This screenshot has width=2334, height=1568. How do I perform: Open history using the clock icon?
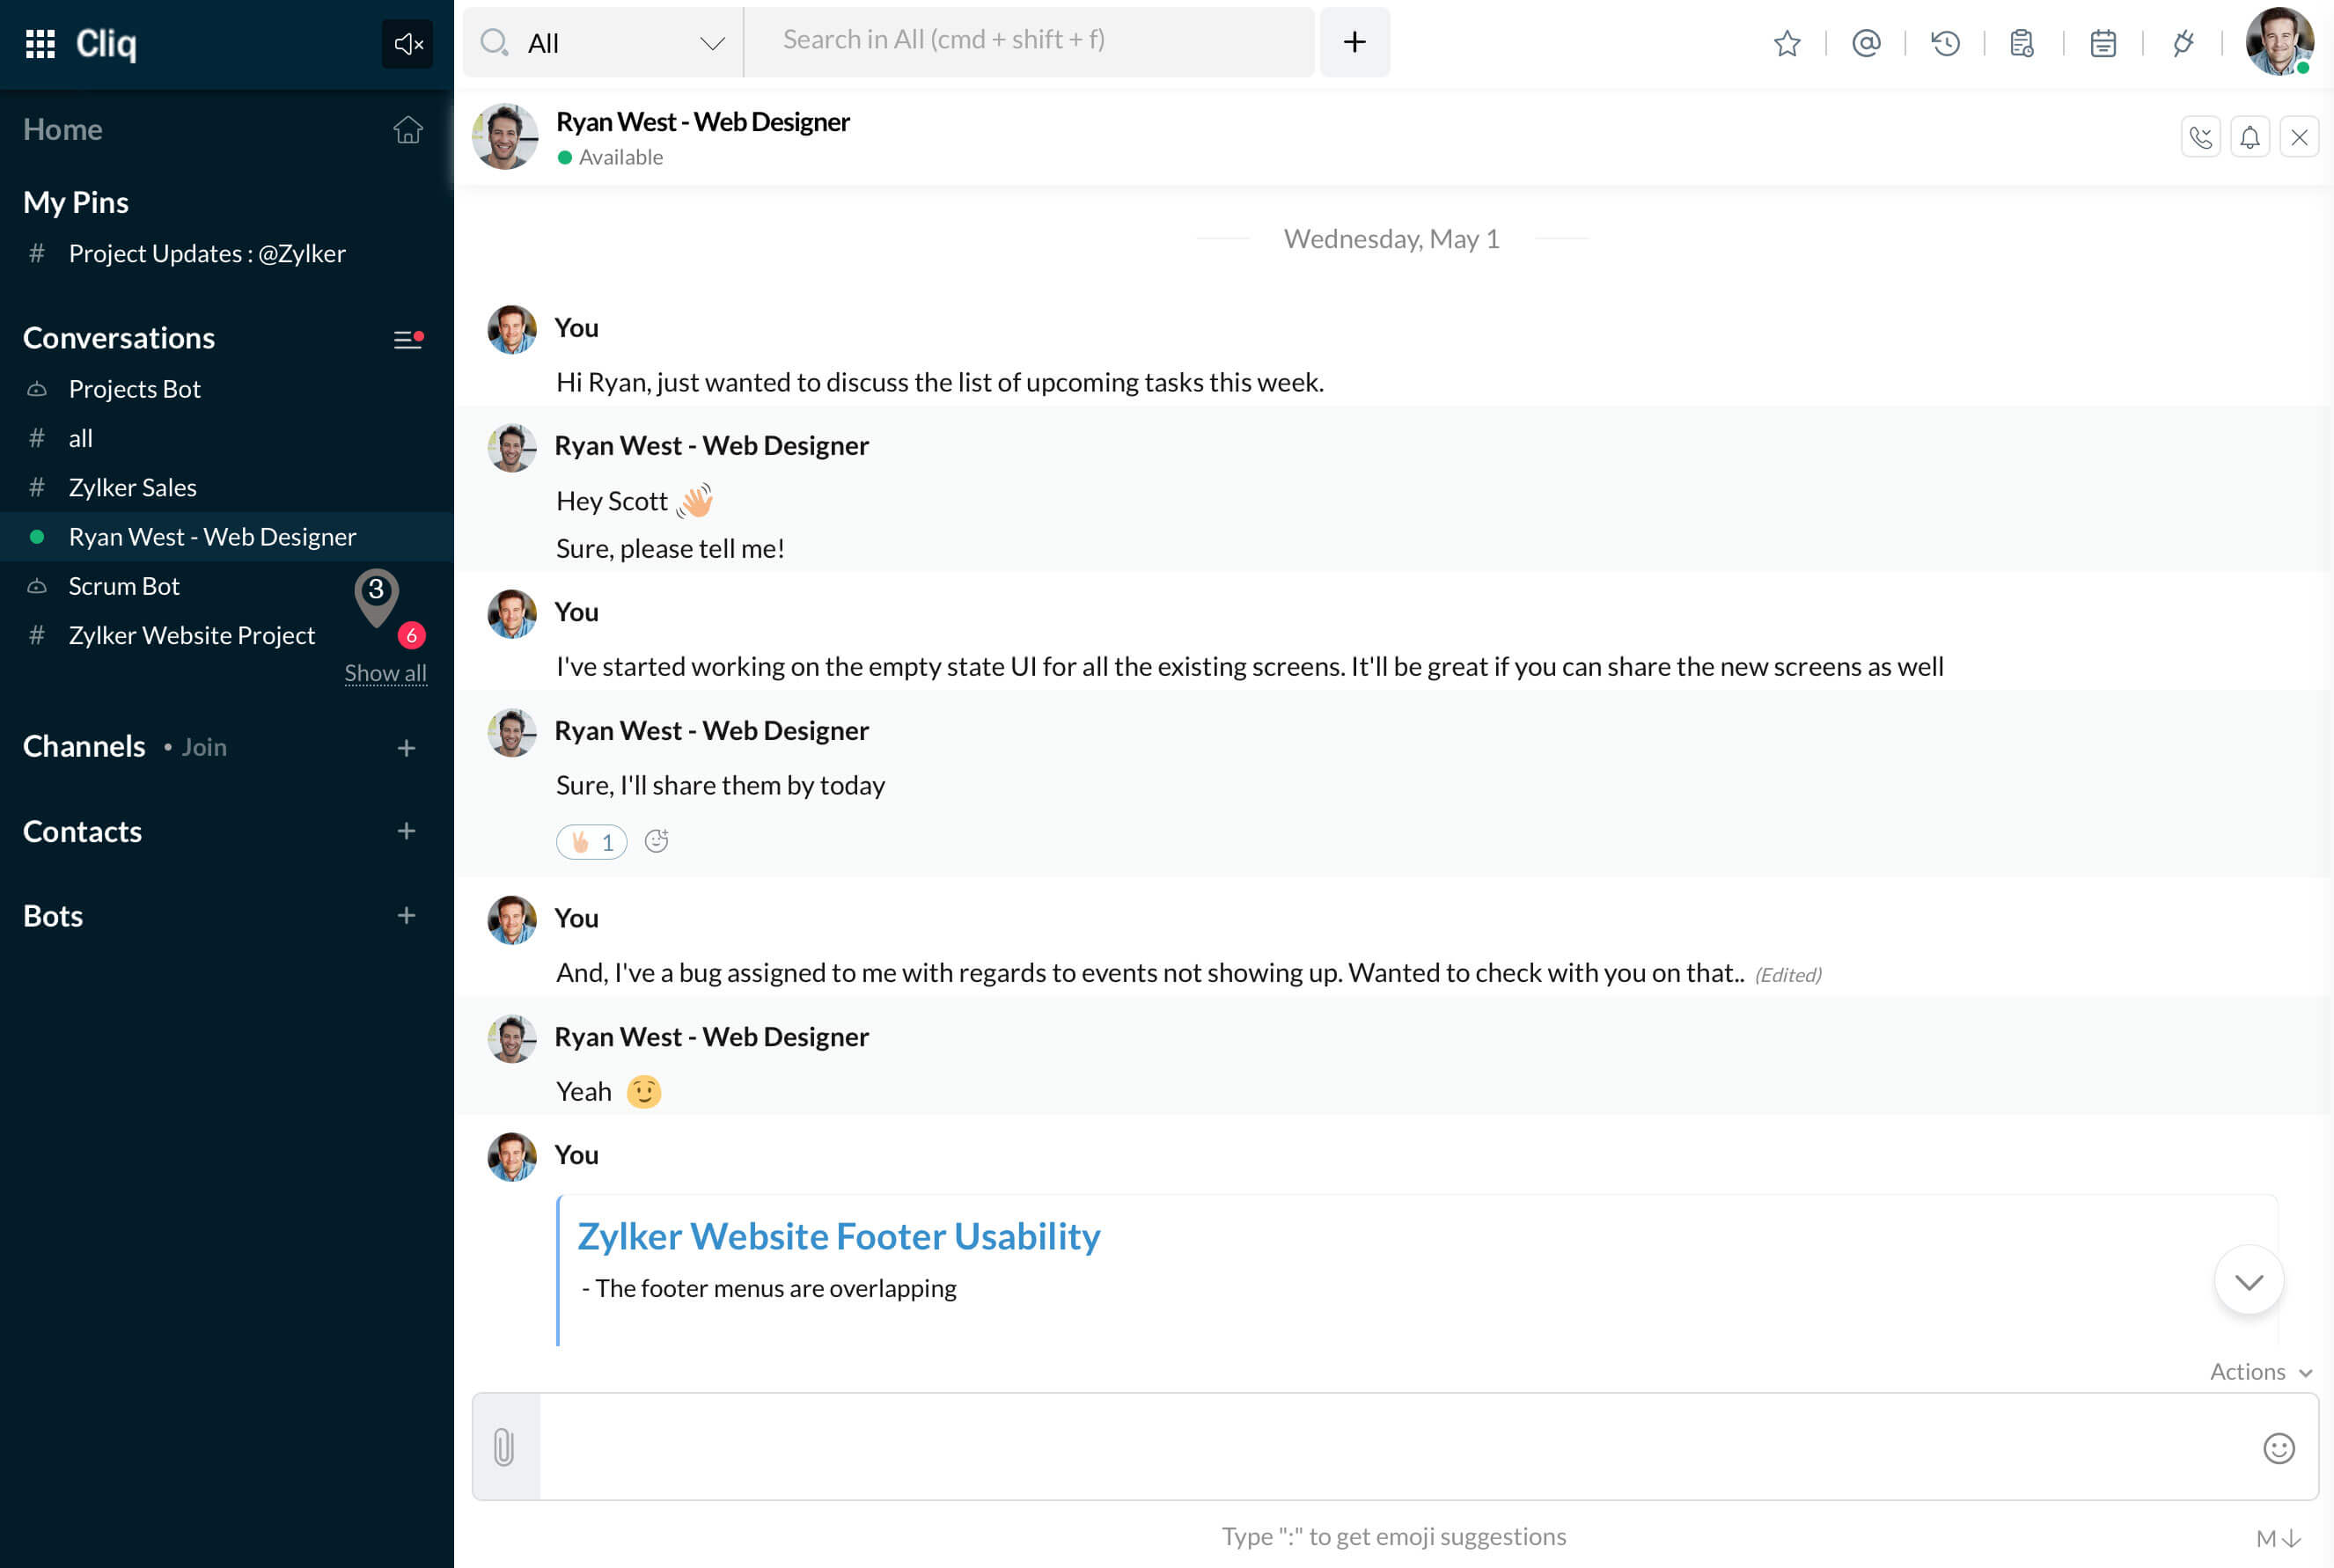pyautogui.click(x=1945, y=43)
